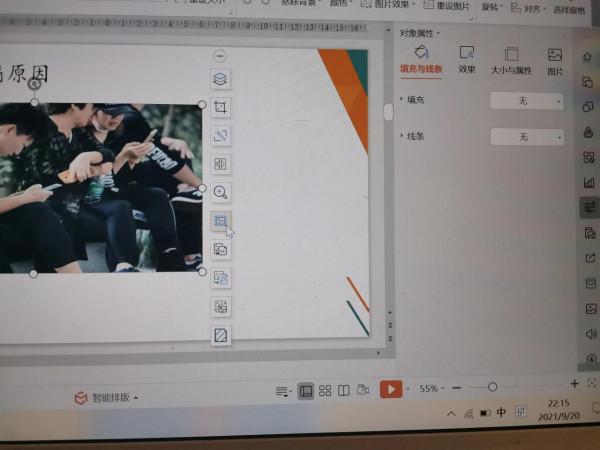
Task: Open the 选择窗格 selection pane
Action: [x=569, y=9]
